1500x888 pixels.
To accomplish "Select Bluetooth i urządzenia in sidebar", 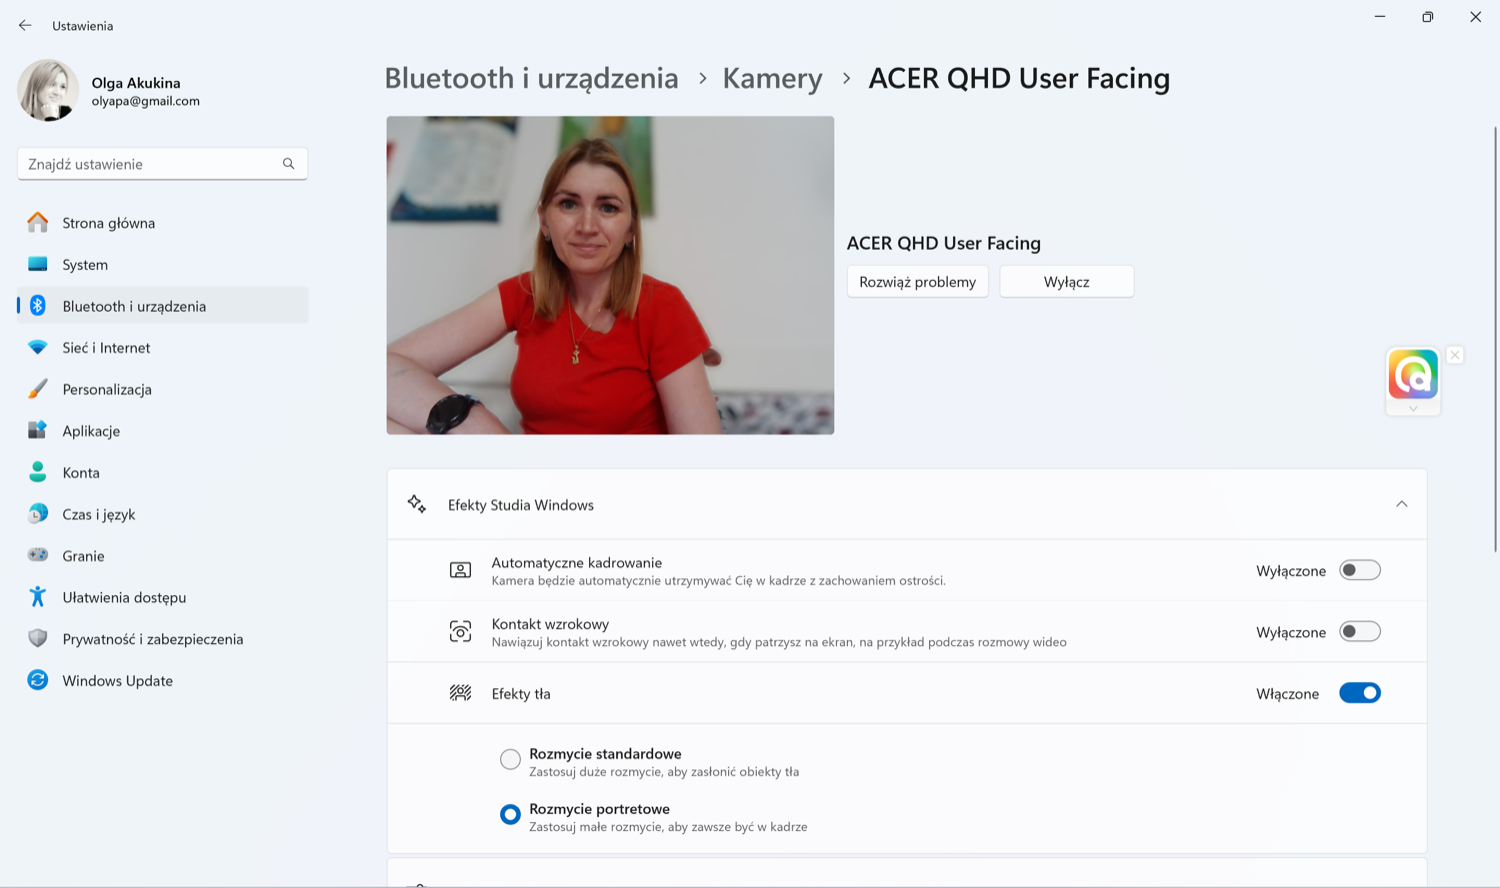I will 162,306.
